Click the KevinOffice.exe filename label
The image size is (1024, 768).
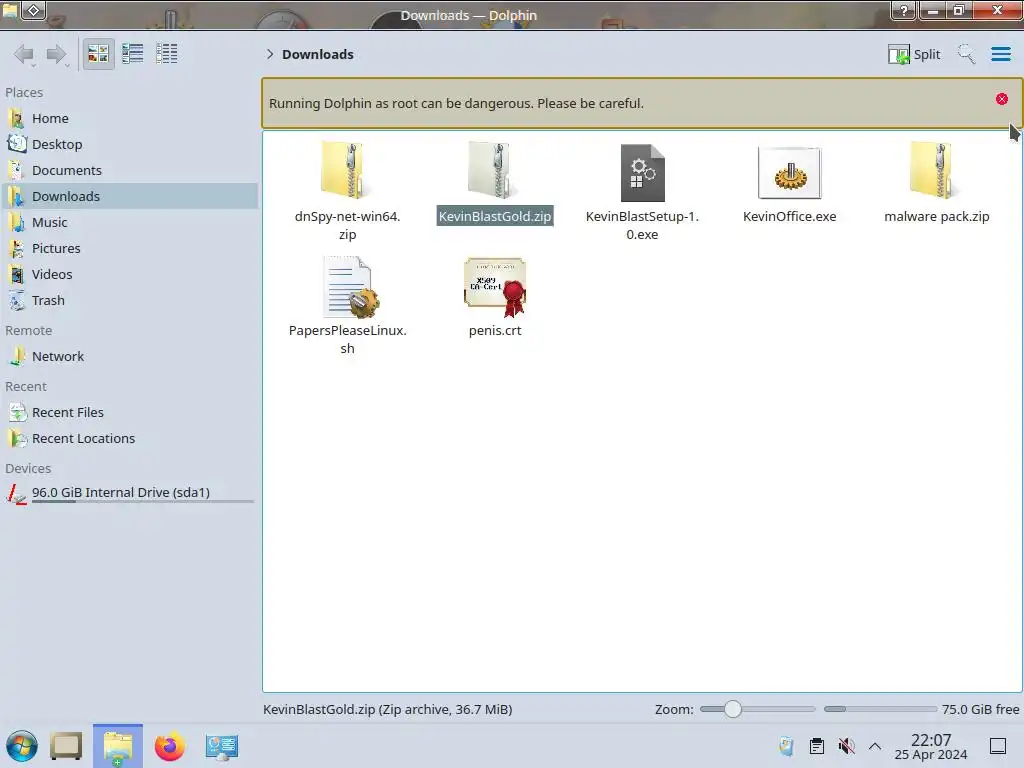coord(790,216)
